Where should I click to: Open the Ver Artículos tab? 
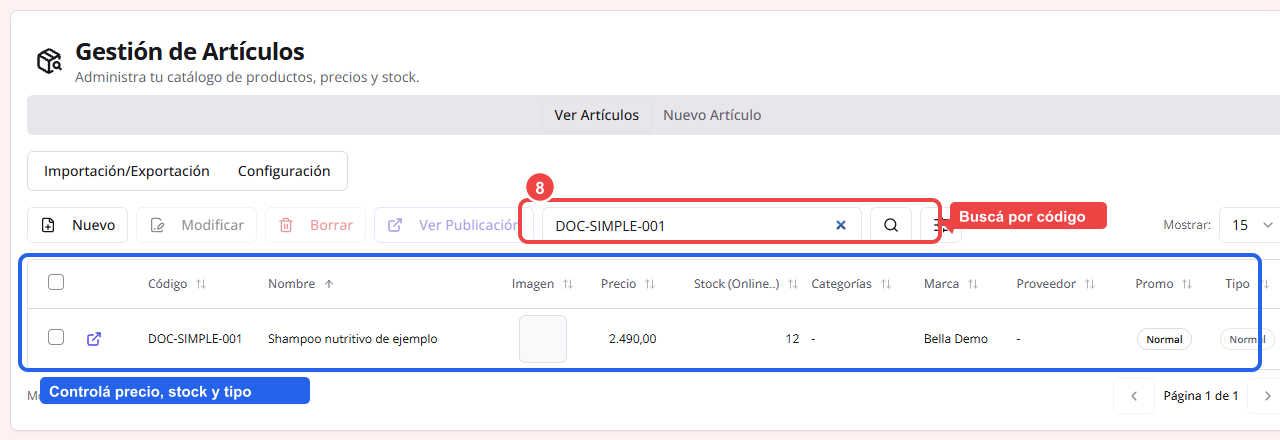(x=596, y=115)
